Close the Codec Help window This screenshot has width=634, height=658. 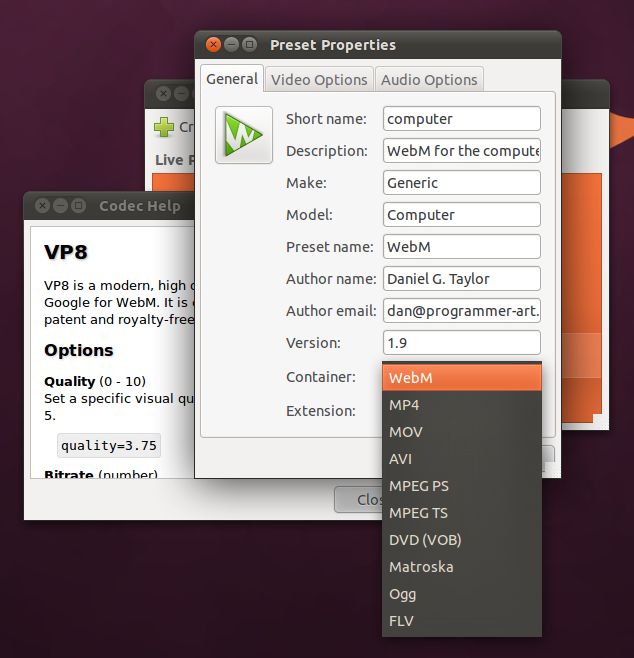point(42,206)
